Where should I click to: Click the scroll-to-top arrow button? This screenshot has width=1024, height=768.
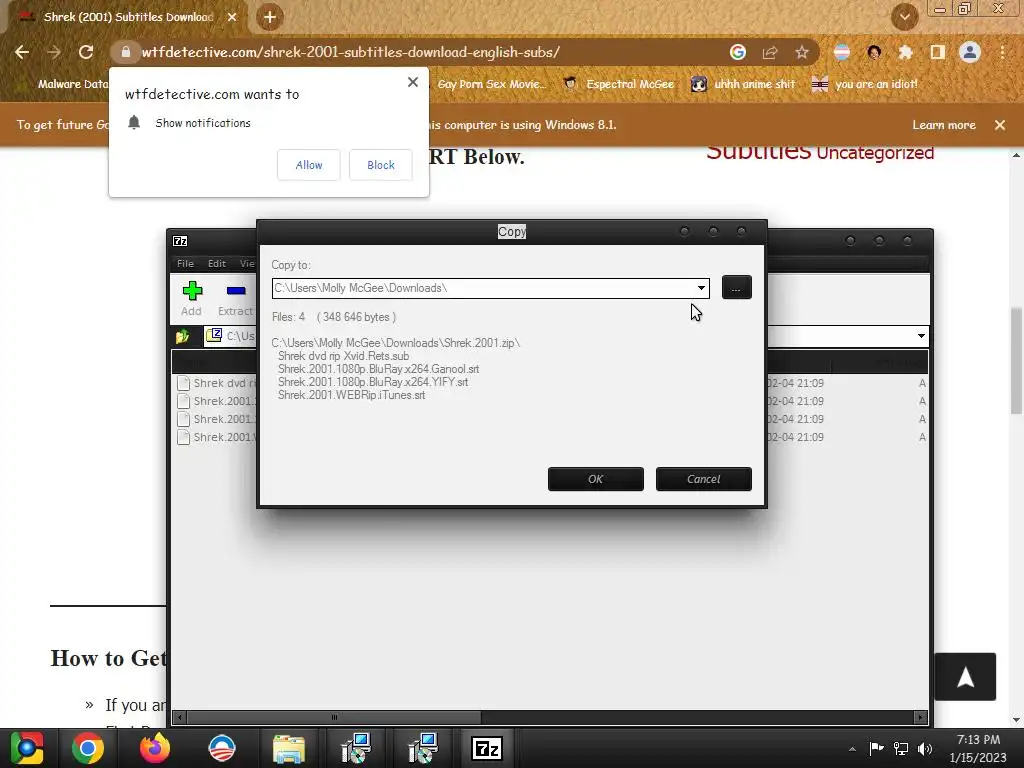[x=965, y=677]
